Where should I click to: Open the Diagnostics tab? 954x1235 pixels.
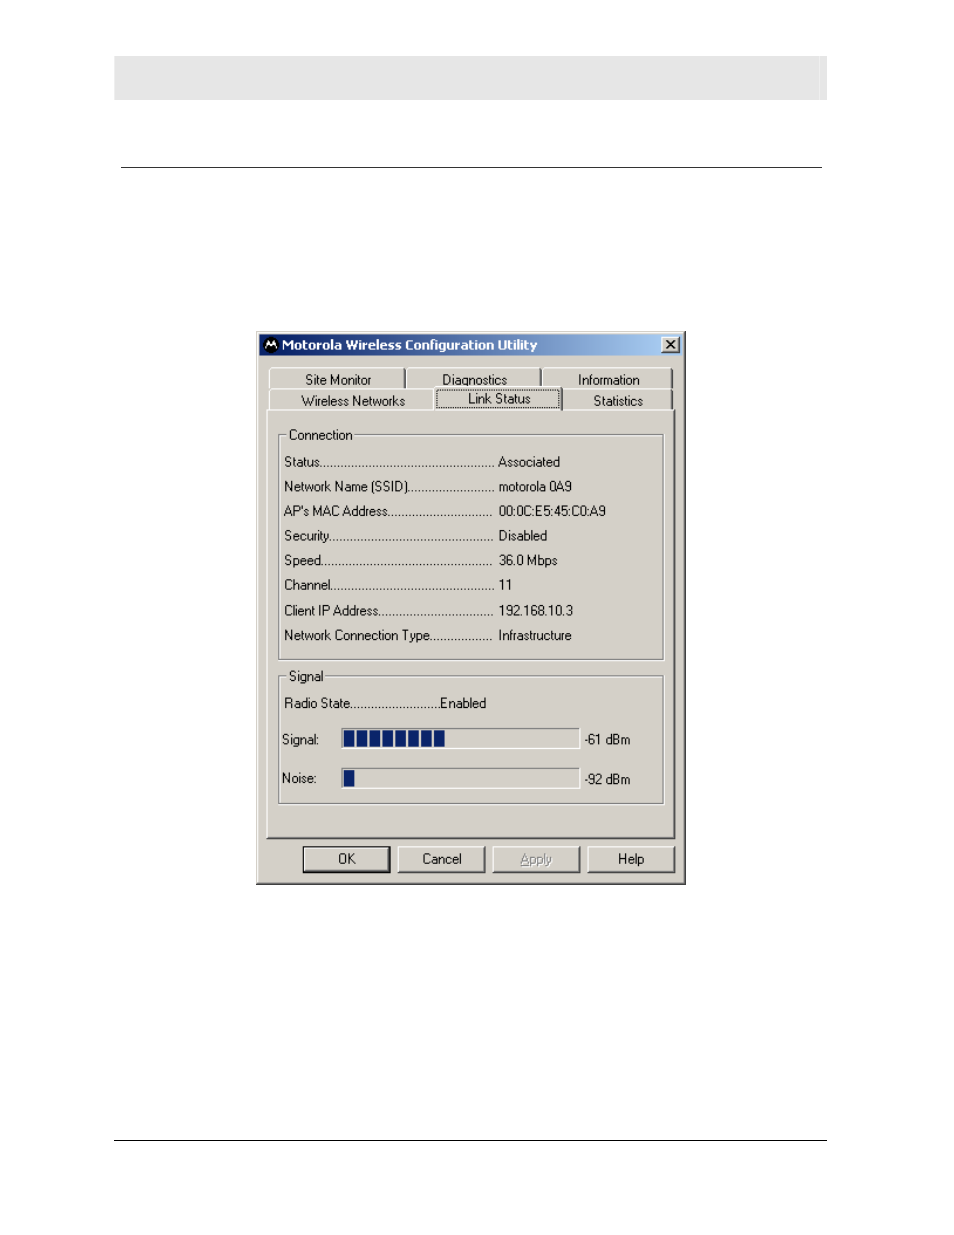(x=475, y=380)
